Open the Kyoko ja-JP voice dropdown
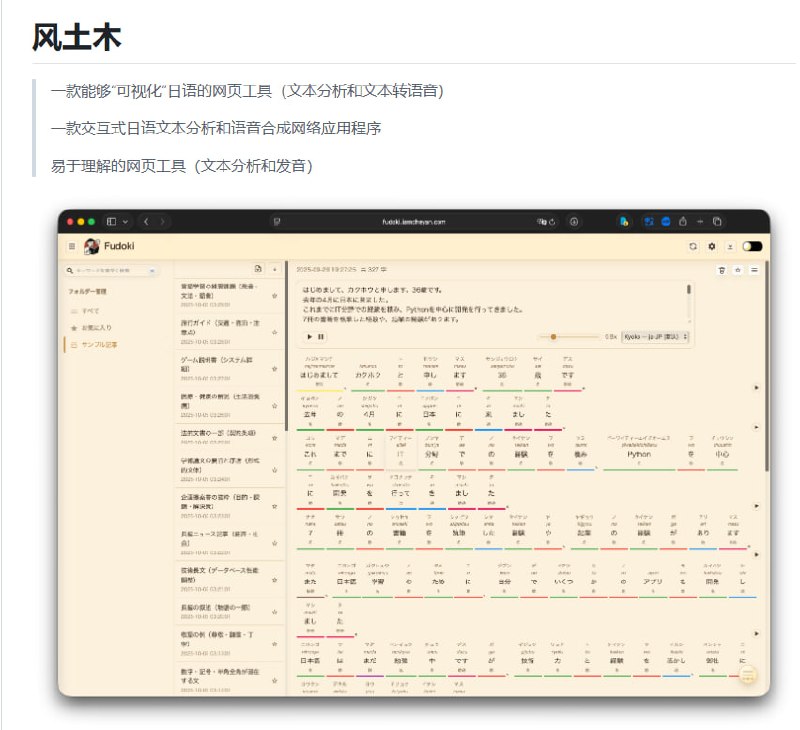Screen dimensions: 800x730 654,337
